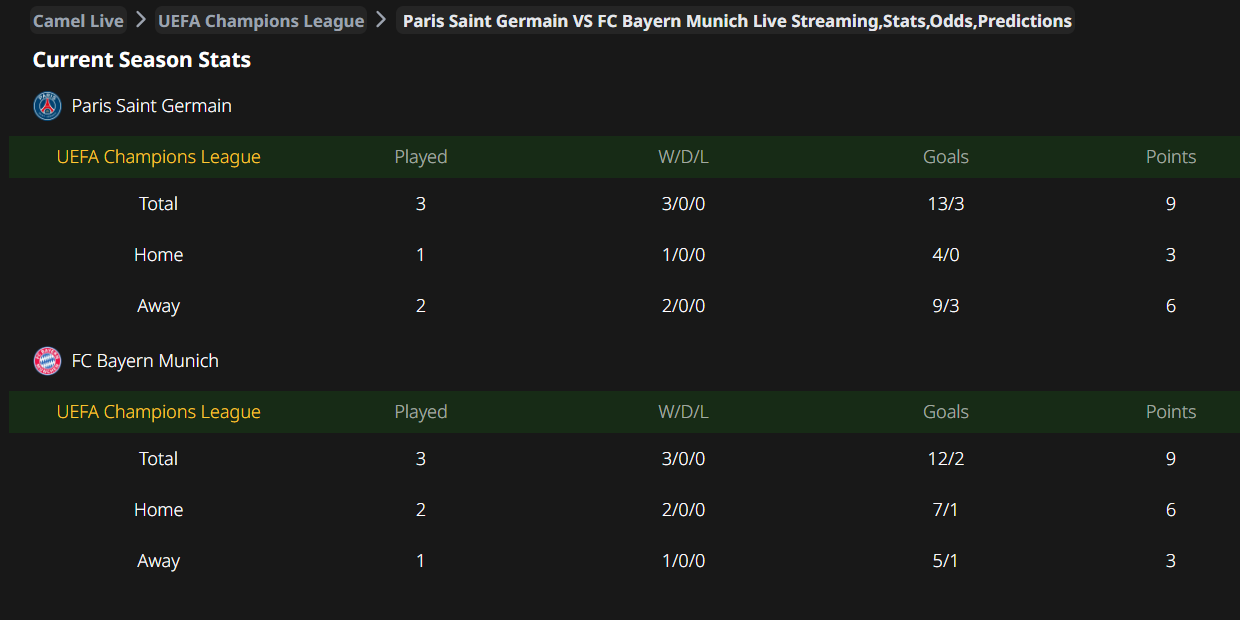The width and height of the screenshot is (1240, 620).
Task: Click the Played column header for PSG
Action: (x=421, y=157)
